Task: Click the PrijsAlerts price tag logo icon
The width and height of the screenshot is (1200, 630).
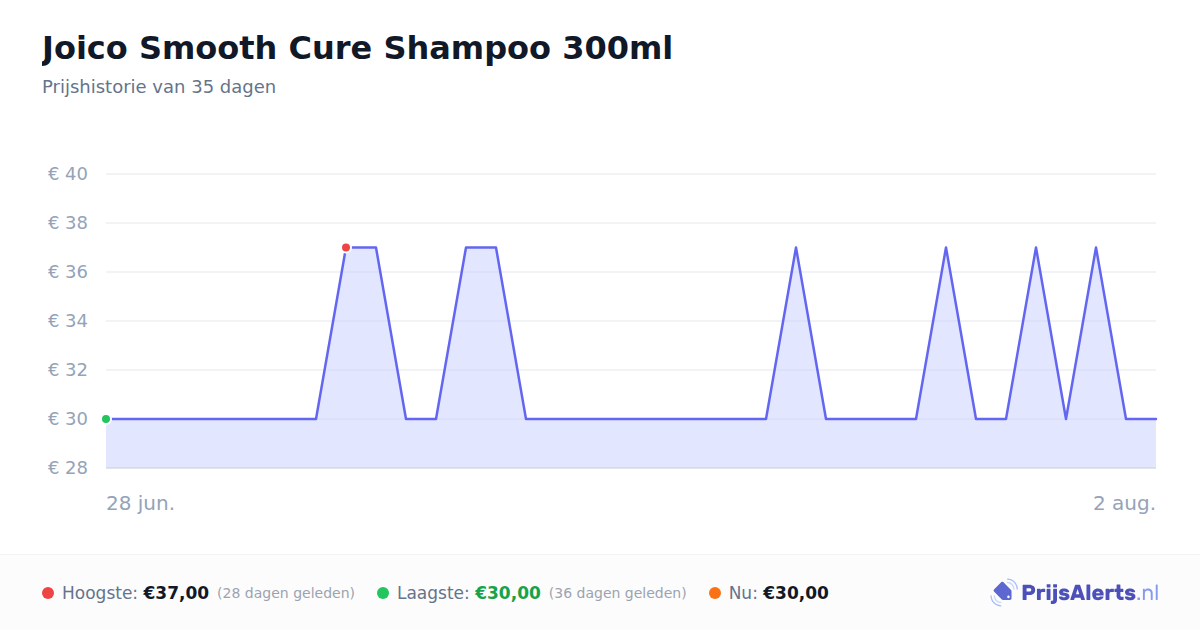Action: click(x=1003, y=593)
